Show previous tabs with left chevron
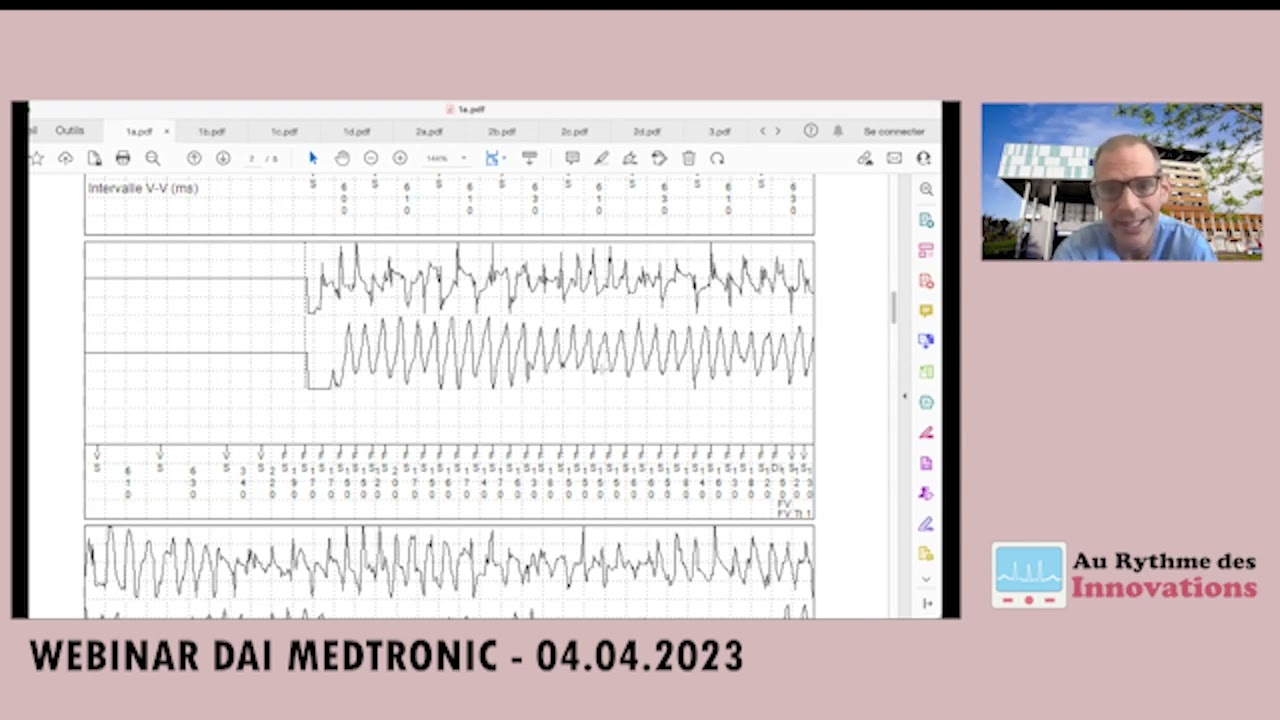The height and width of the screenshot is (720, 1280). [x=763, y=131]
